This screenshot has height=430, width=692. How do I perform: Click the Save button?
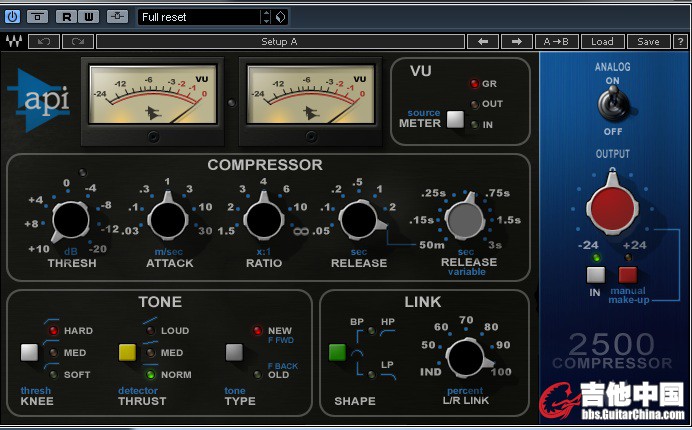(x=648, y=42)
